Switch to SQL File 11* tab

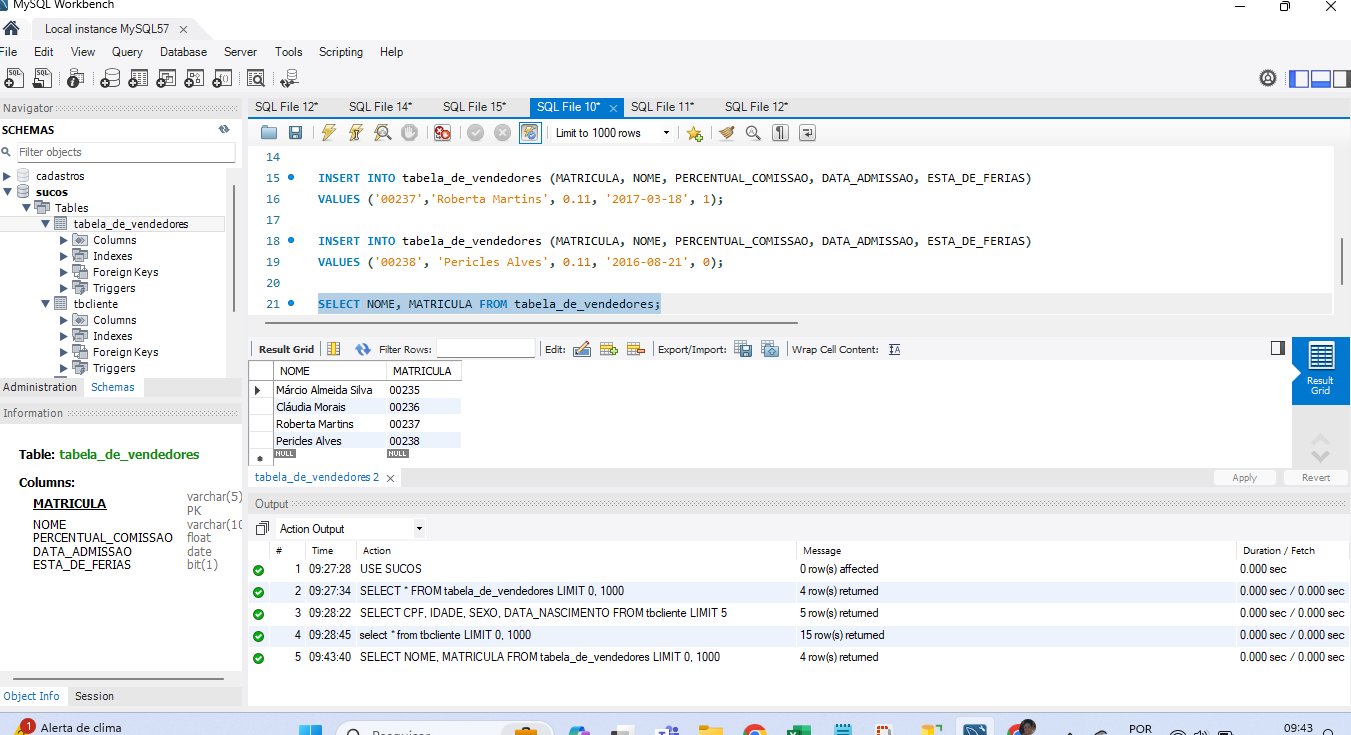tap(662, 107)
